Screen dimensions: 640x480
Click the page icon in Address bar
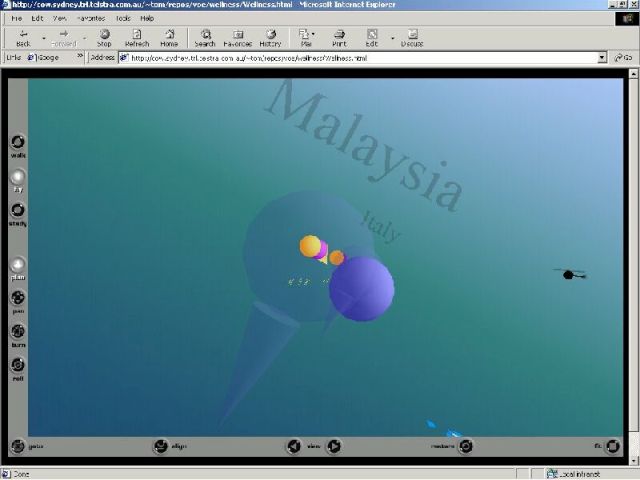[124, 58]
